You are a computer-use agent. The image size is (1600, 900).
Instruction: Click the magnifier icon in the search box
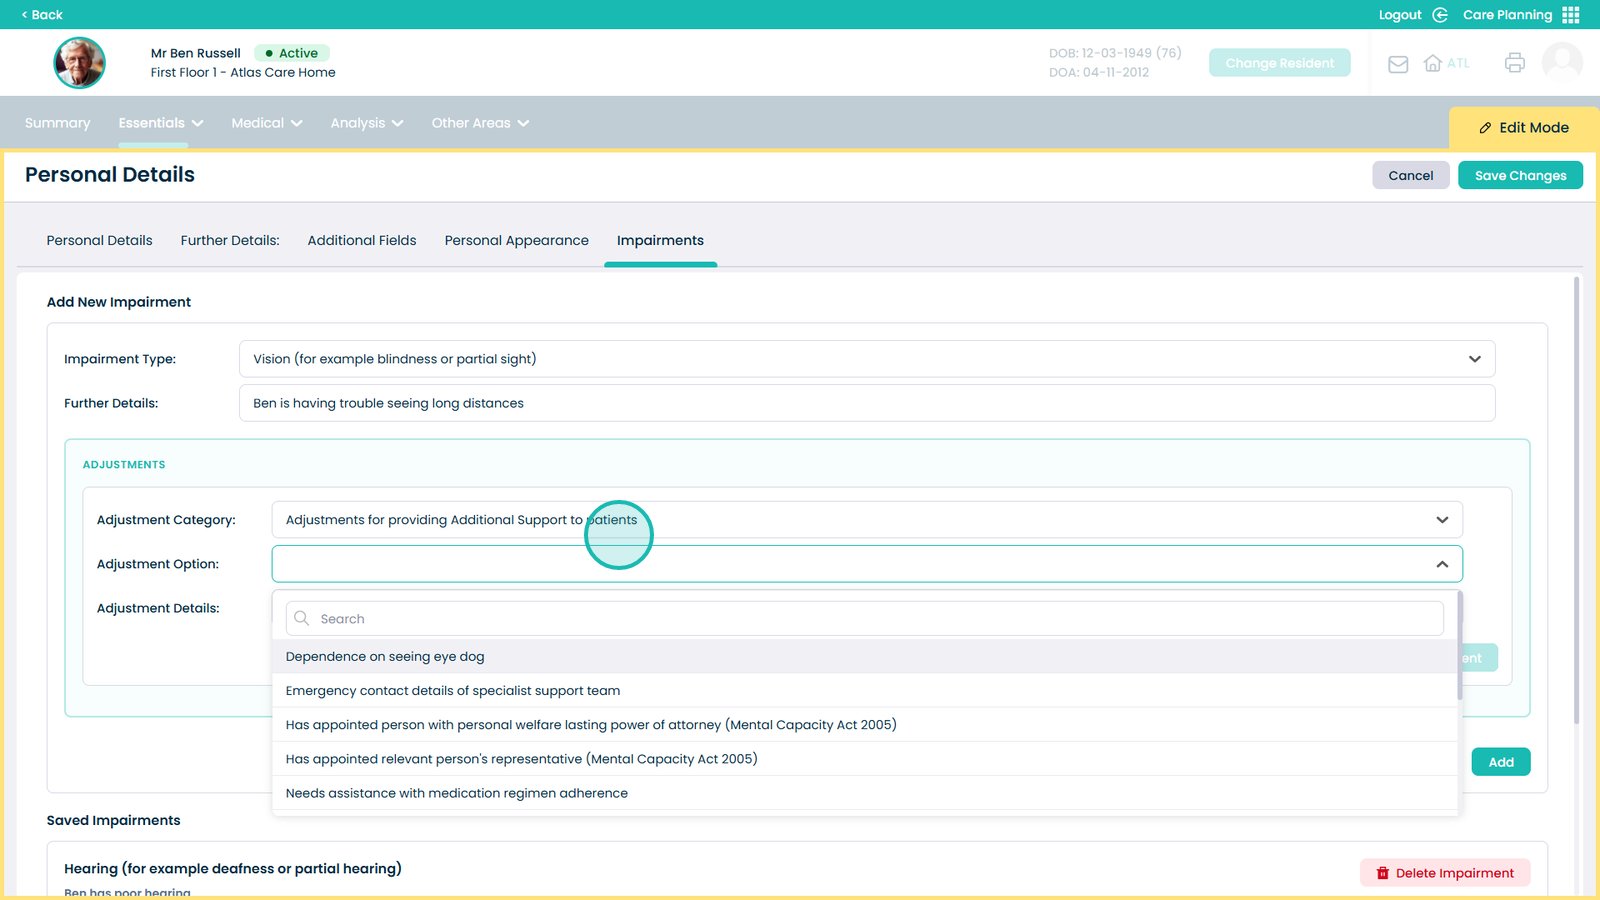click(x=301, y=618)
